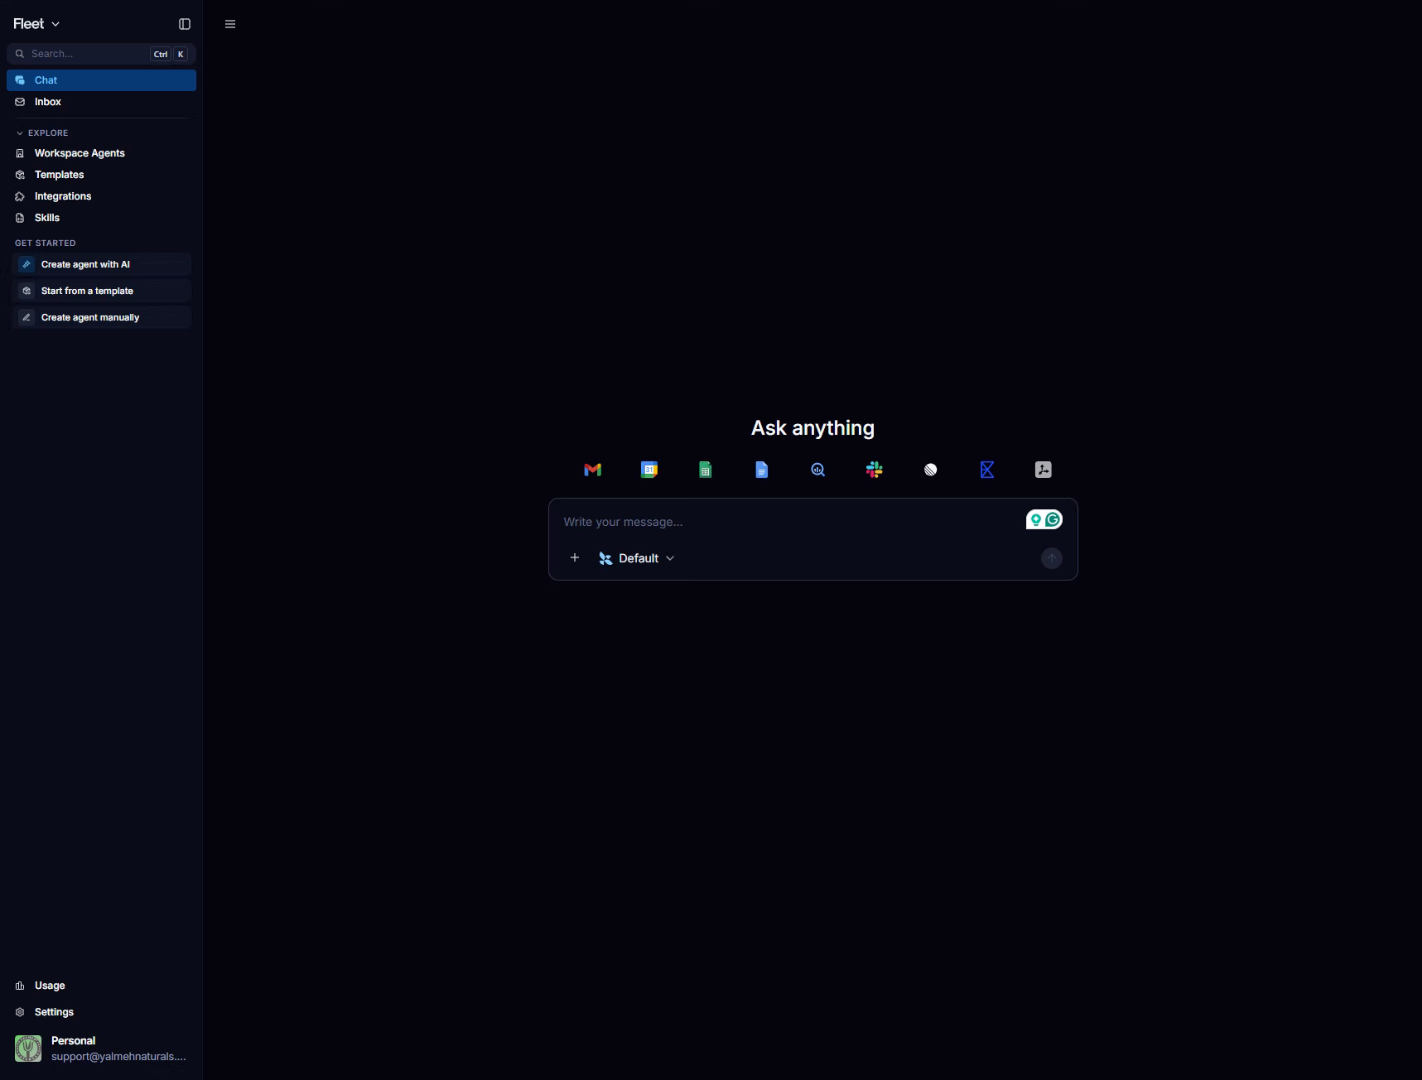The width and height of the screenshot is (1422, 1080).
Task: Select the white striped-circle integration icon
Action: click(931, 470)
